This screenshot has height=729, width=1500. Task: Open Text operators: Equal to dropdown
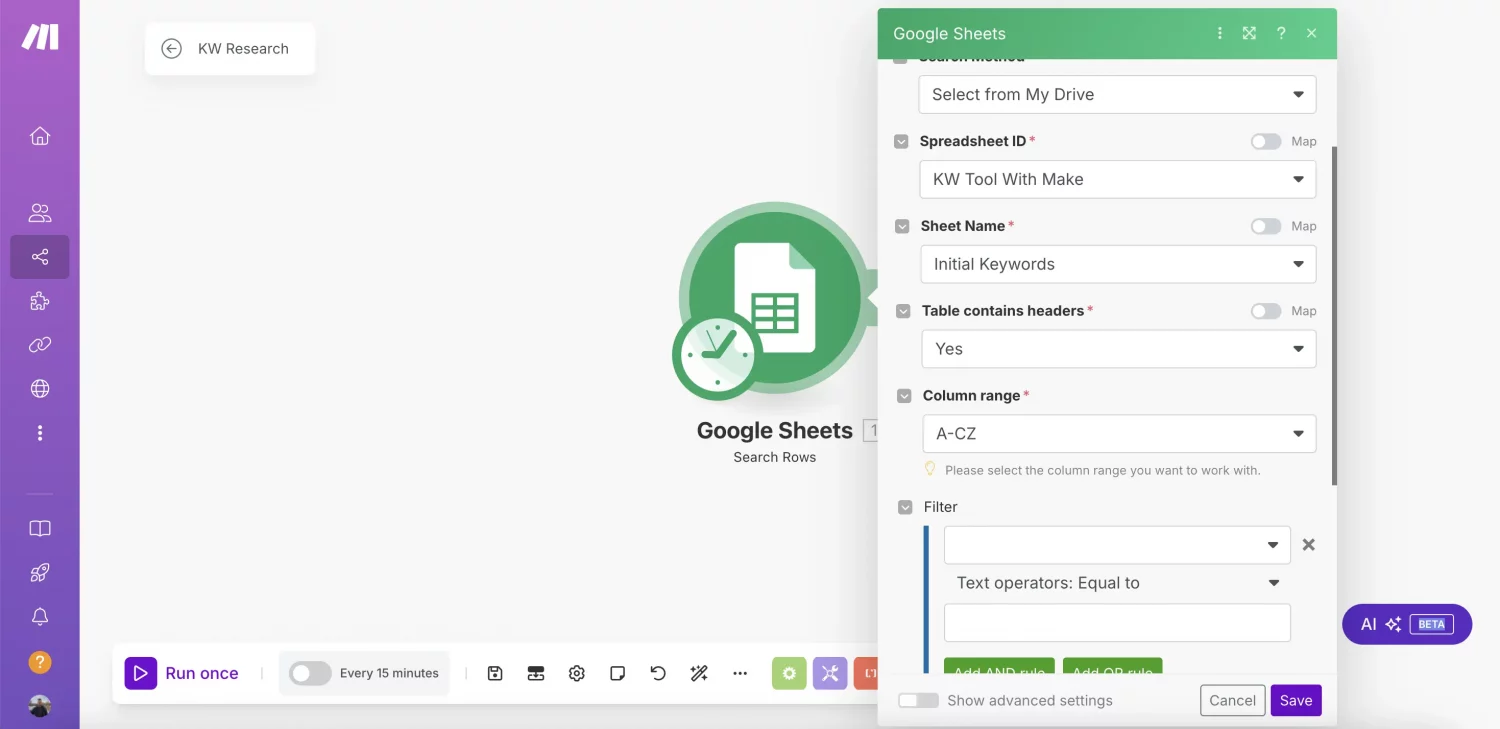1117,583
